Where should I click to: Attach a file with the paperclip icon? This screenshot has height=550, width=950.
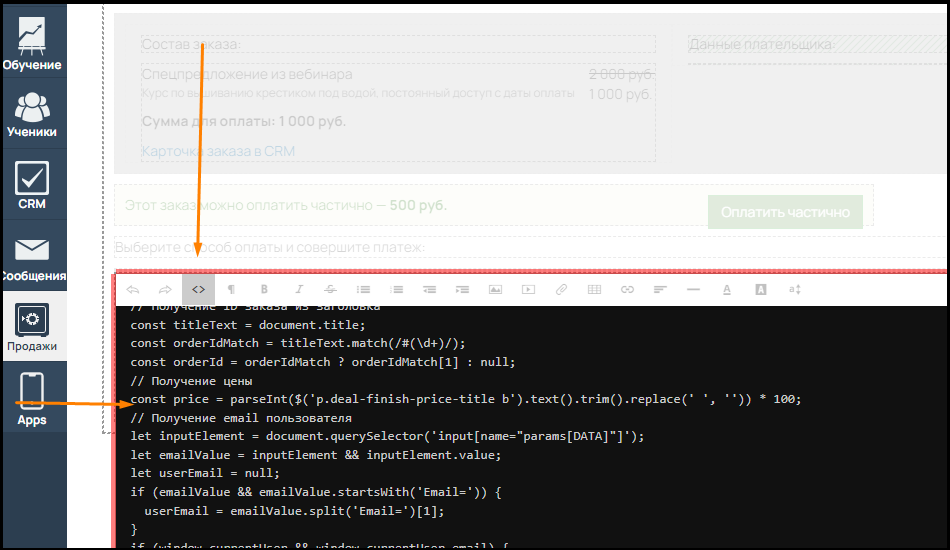[x=561, y=290]
